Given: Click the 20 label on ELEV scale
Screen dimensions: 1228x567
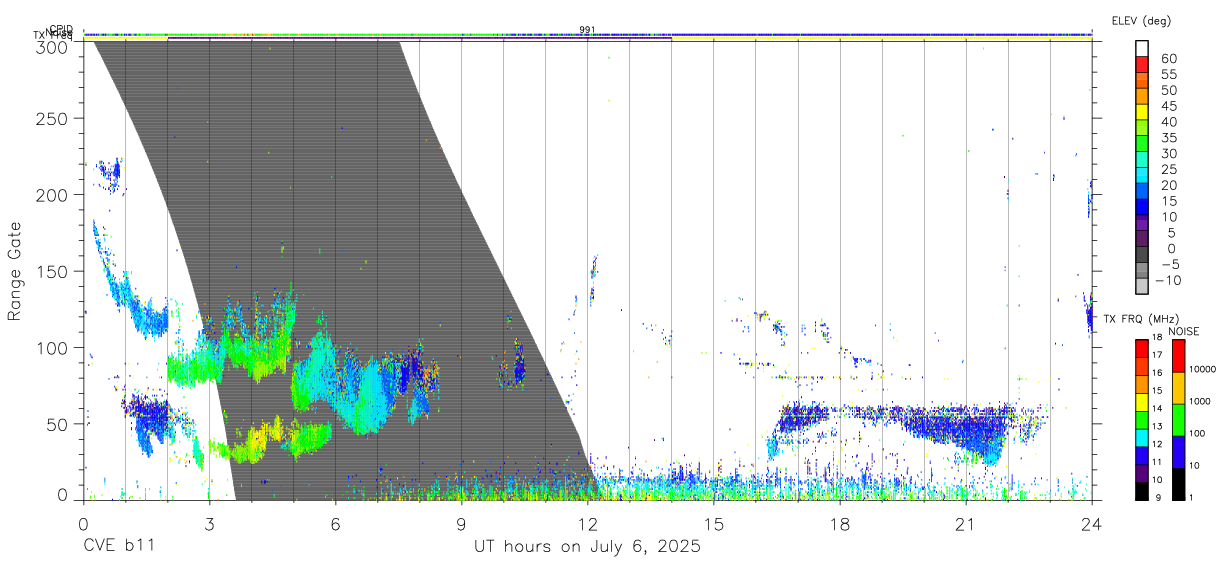Looking at the screenshot, I should [x=1168, y=185].
